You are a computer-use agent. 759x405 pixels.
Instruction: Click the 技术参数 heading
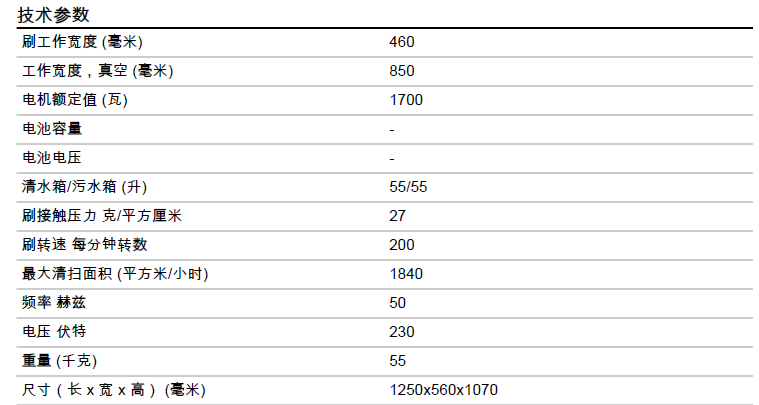[53, 14]
